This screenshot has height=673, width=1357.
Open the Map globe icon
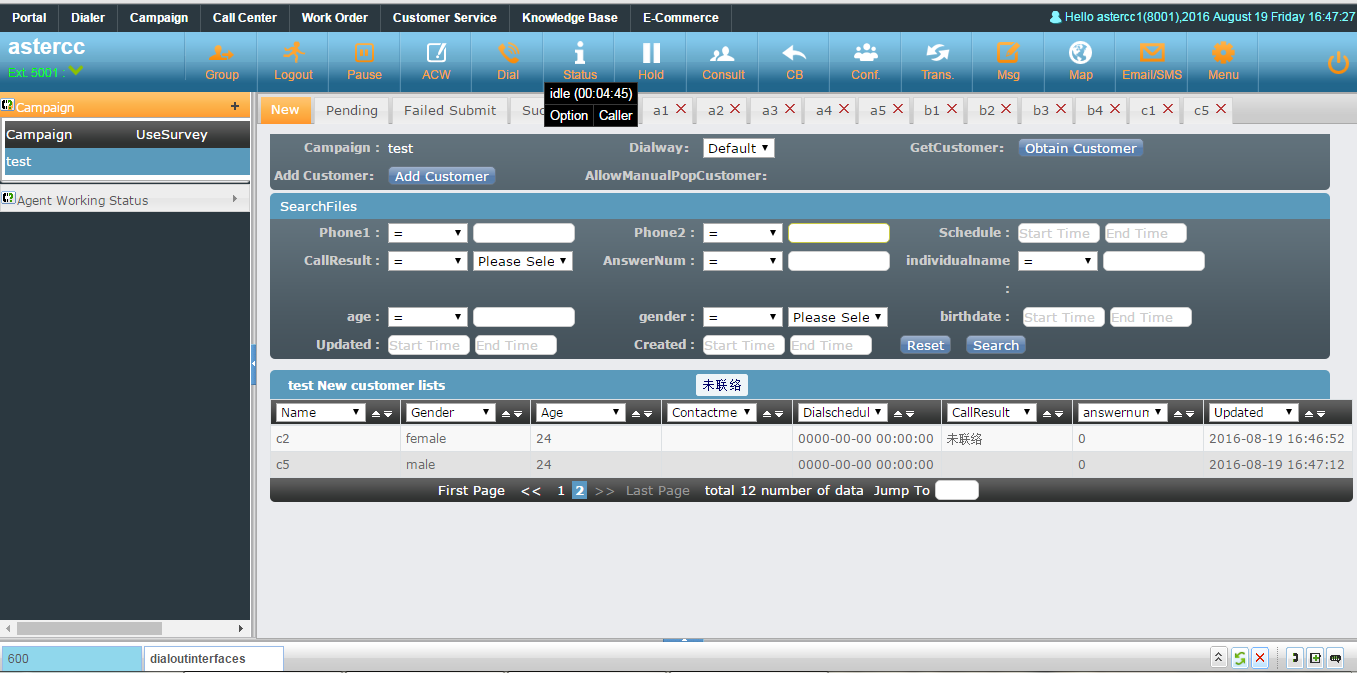[1080, 55]
